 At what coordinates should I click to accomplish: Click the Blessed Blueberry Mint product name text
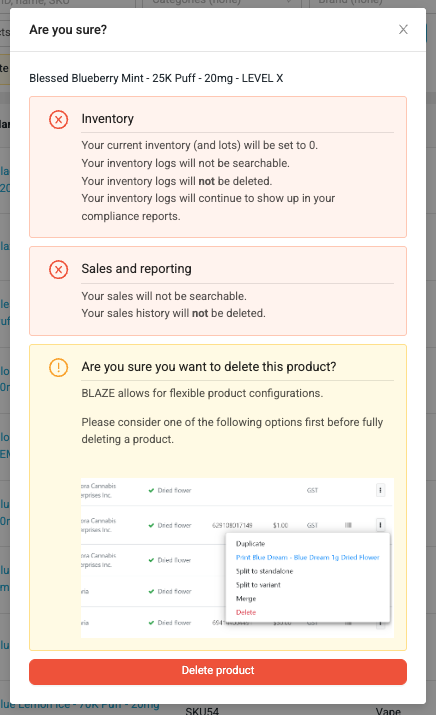(156, 78)
